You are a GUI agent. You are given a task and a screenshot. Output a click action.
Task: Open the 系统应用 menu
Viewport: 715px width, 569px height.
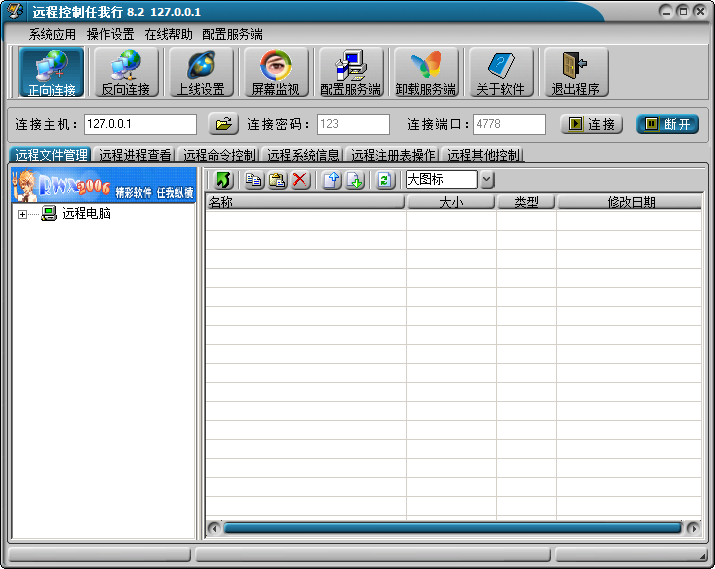point(52,34)
